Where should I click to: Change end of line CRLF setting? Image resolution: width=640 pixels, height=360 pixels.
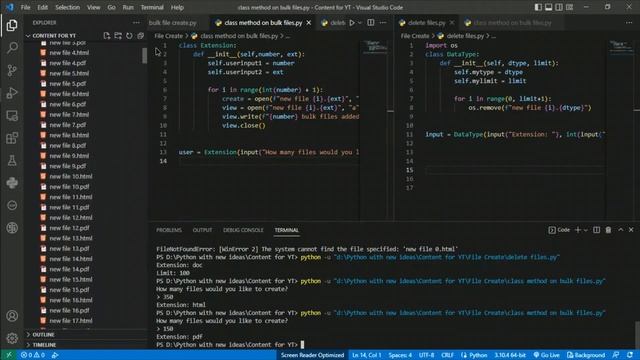pyautogui.click(x=447, y=355)
